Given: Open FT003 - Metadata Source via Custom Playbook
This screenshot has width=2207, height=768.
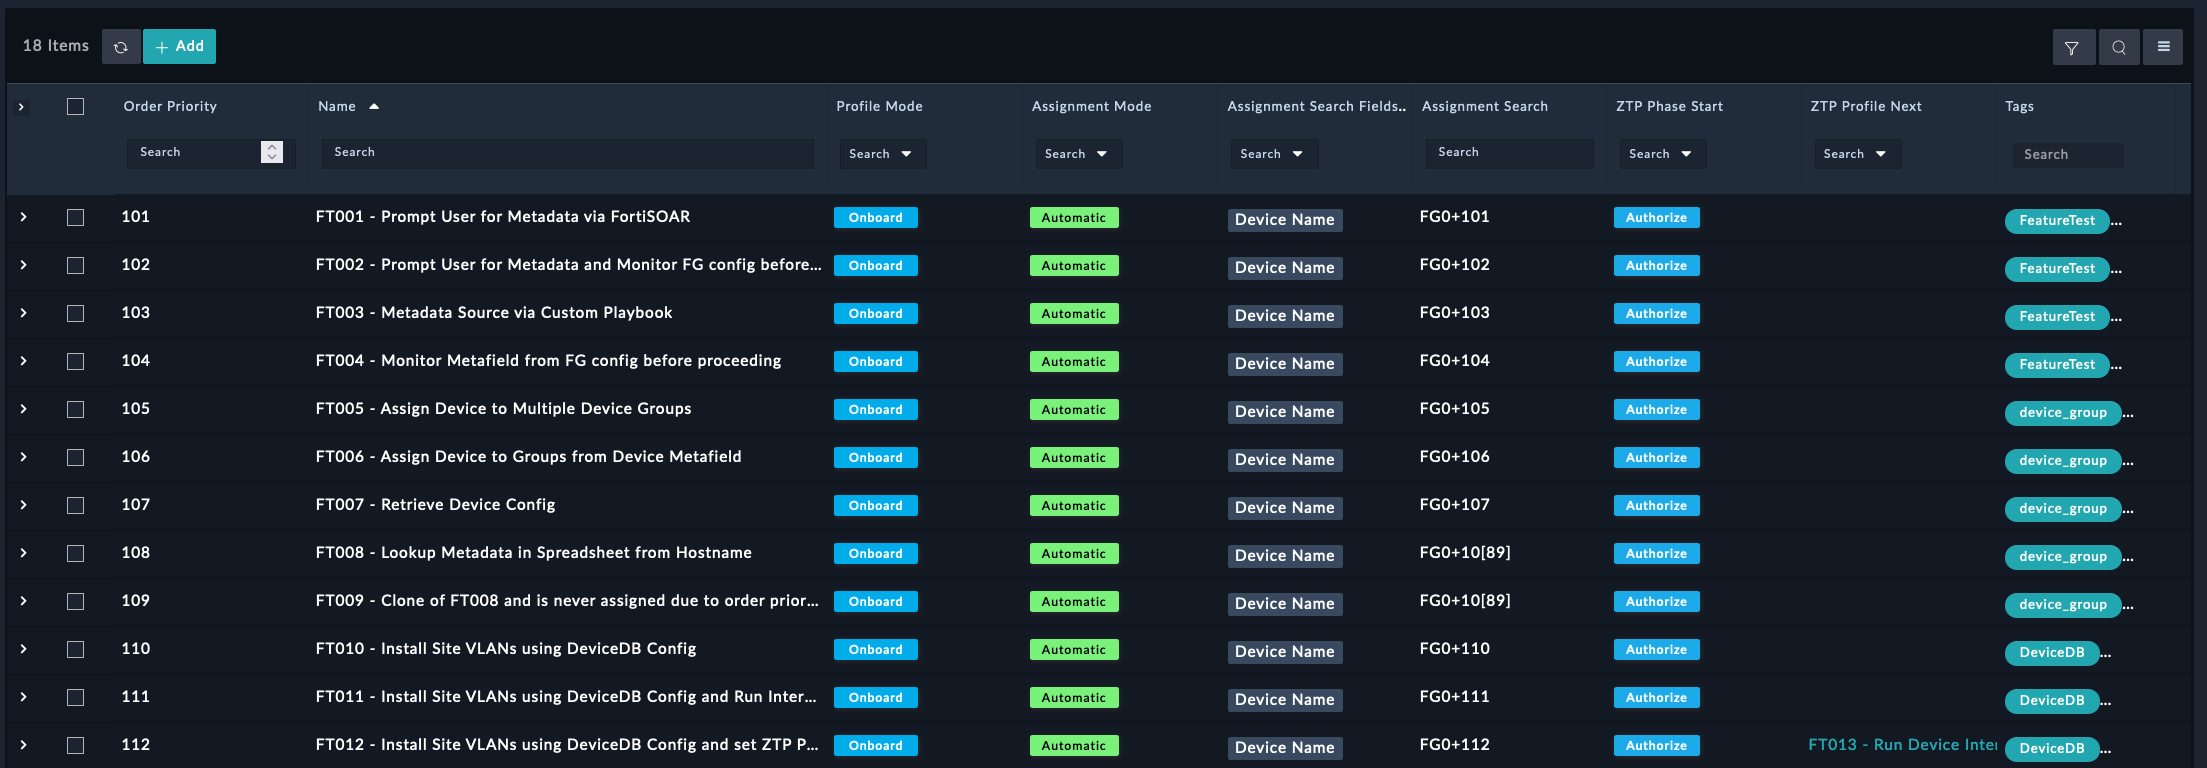Looking at the screenshot, I should [494, 313].
